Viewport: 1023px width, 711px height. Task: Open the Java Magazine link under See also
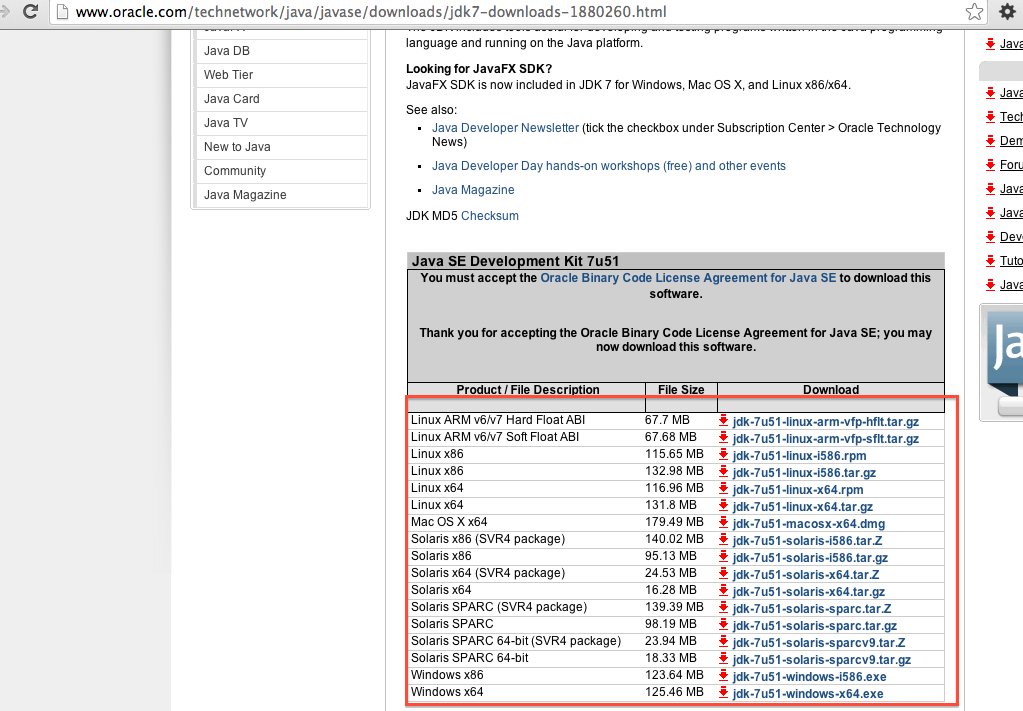click(473, 190)
